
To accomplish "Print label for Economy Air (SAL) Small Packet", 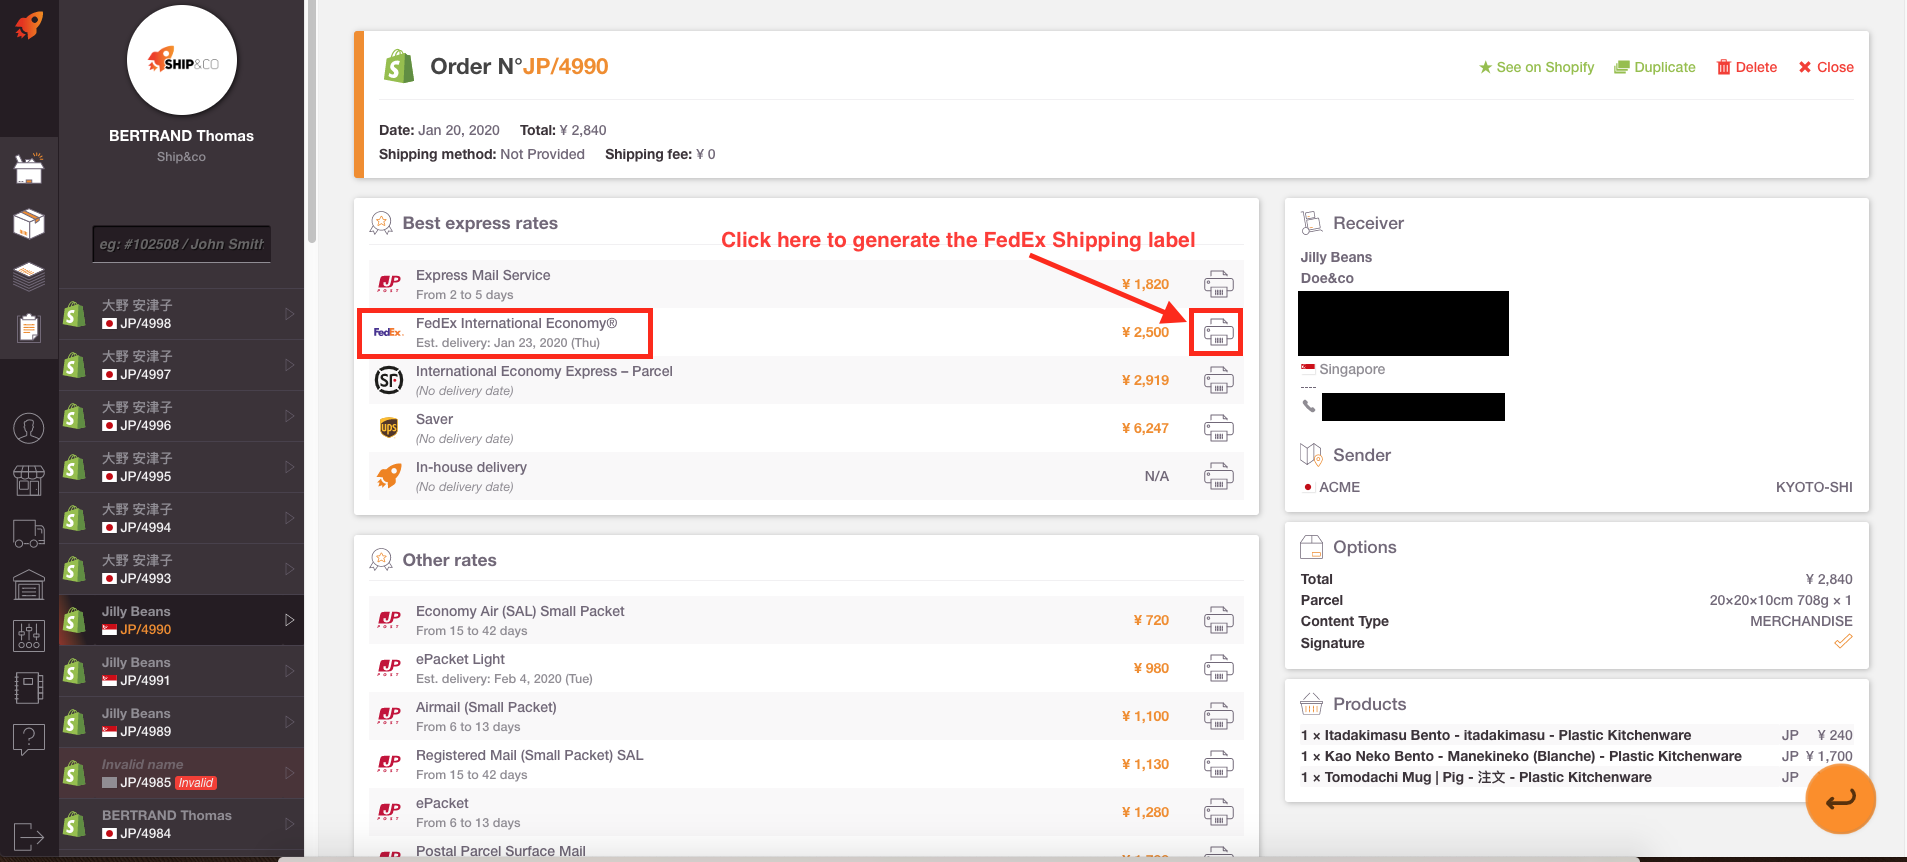I will 1218,620.
